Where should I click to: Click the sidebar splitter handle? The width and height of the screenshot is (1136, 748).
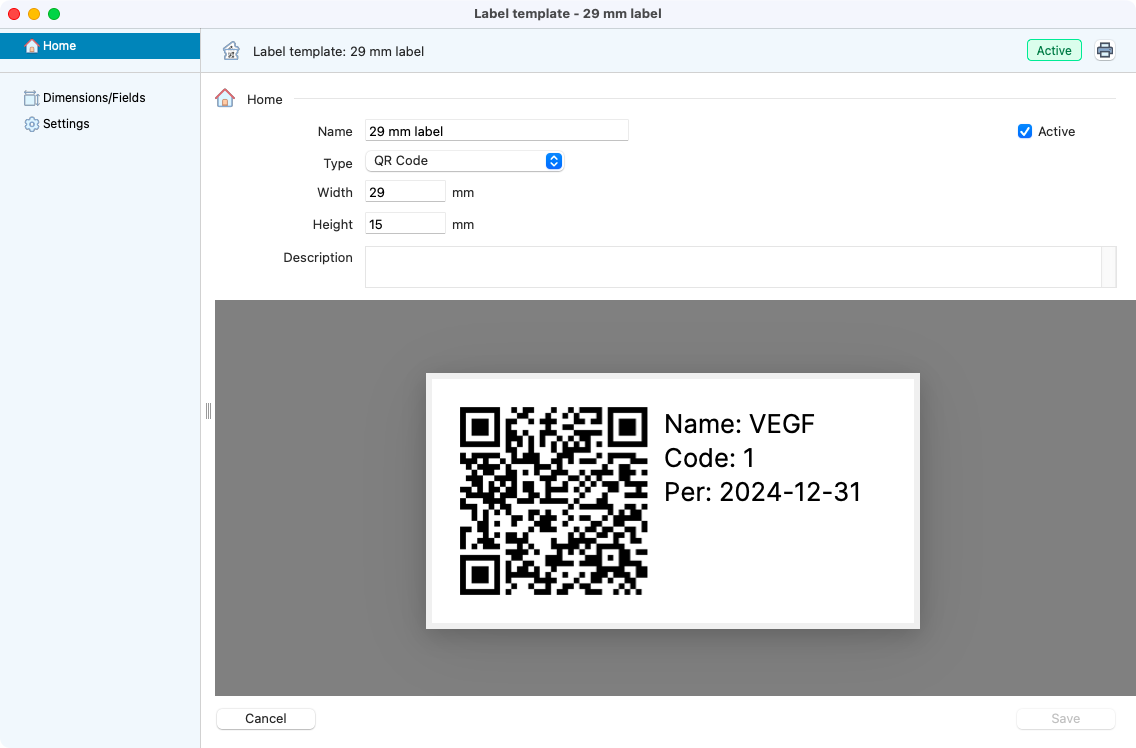208,411
